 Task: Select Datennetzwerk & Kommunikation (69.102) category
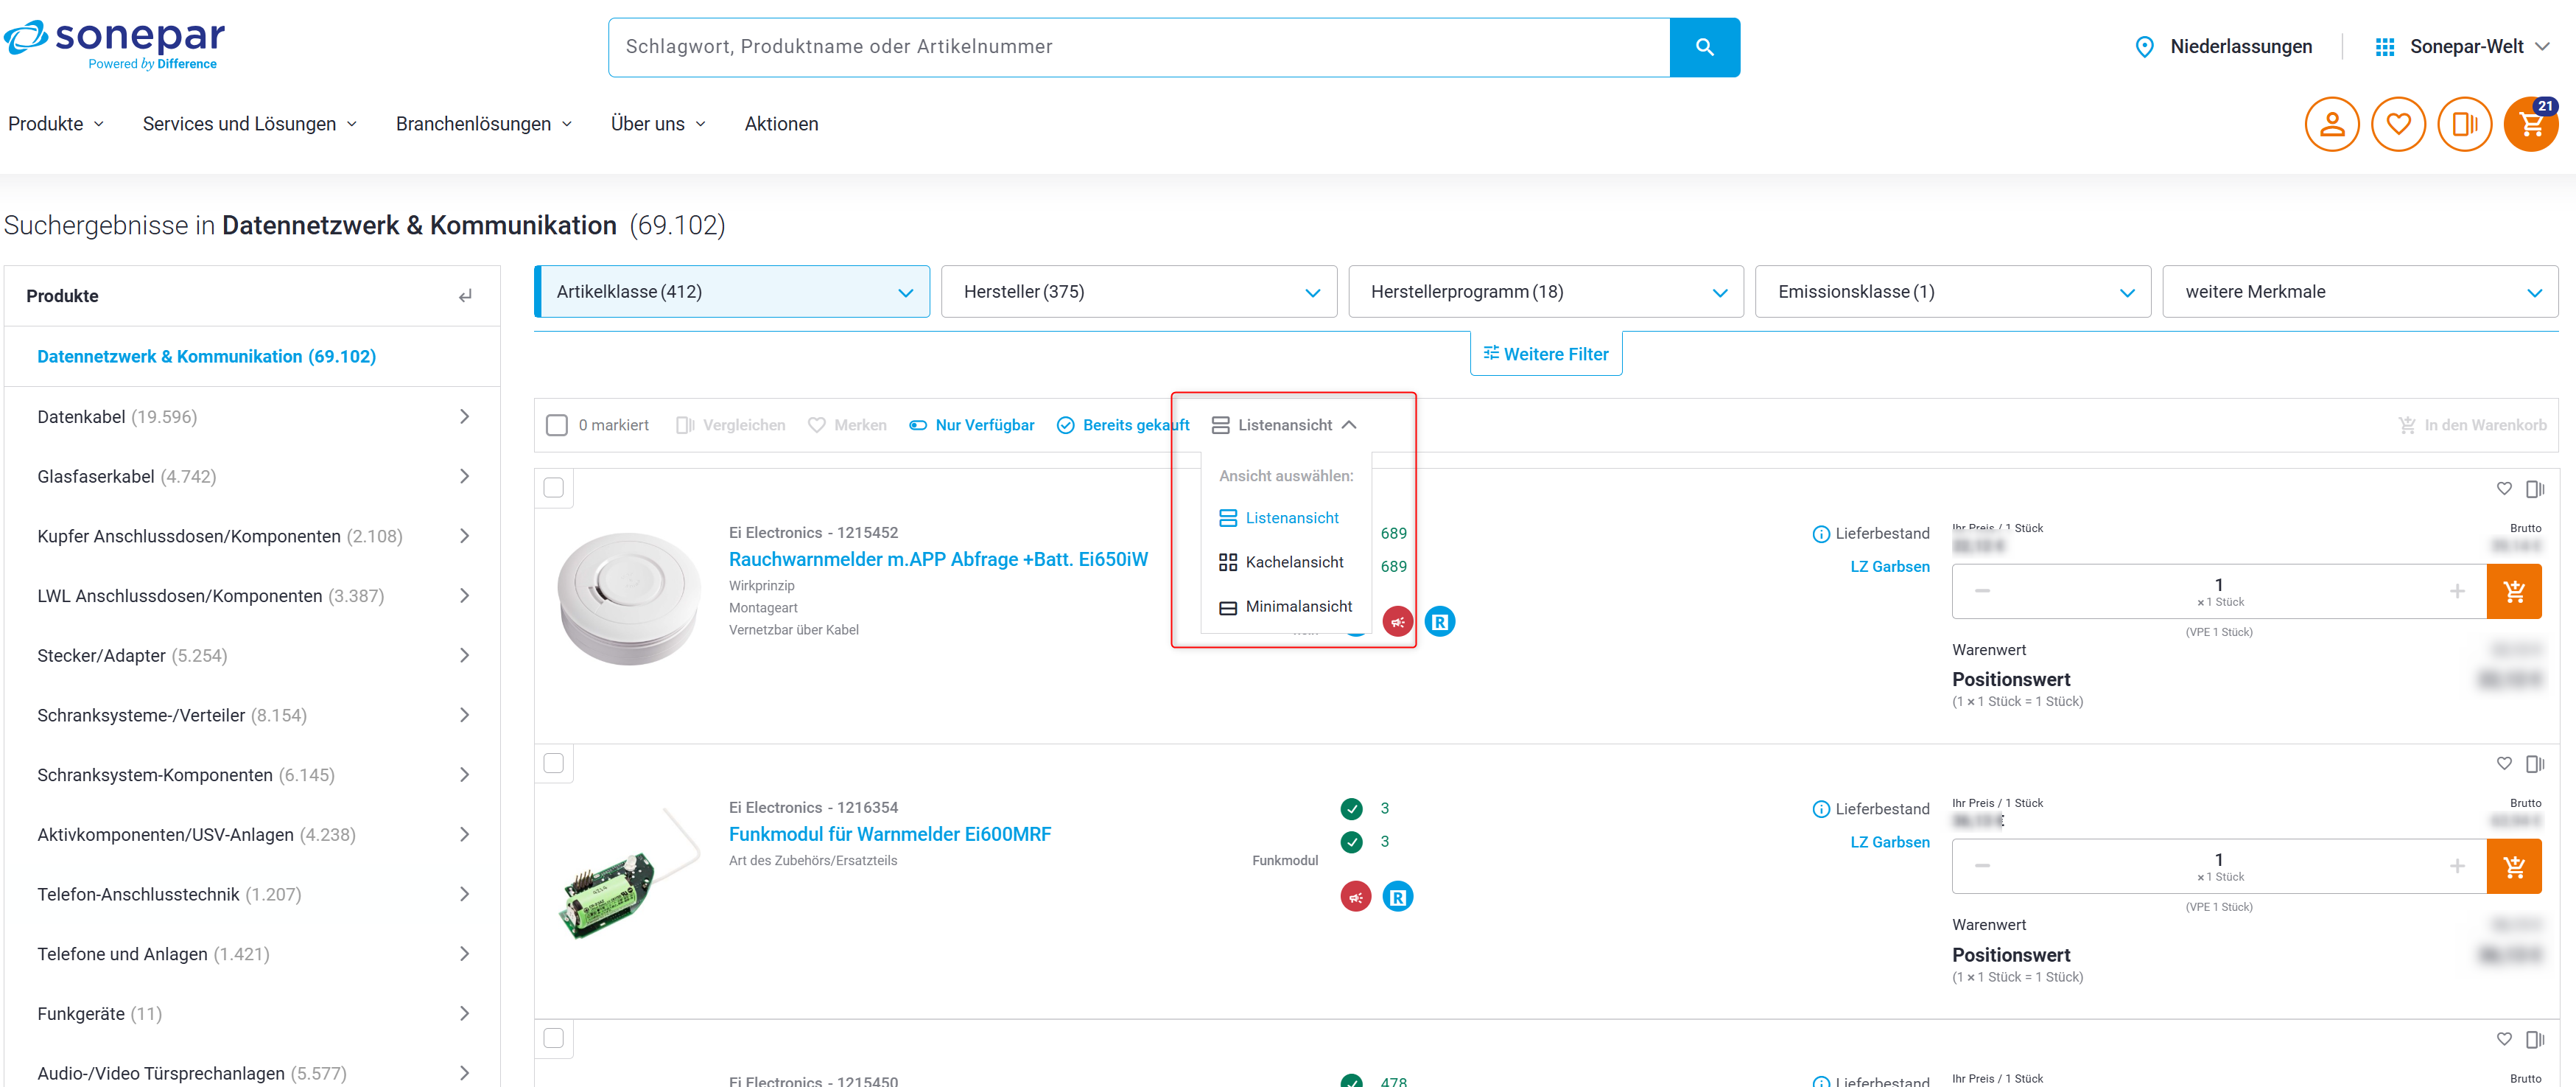[x=206, y=357]
